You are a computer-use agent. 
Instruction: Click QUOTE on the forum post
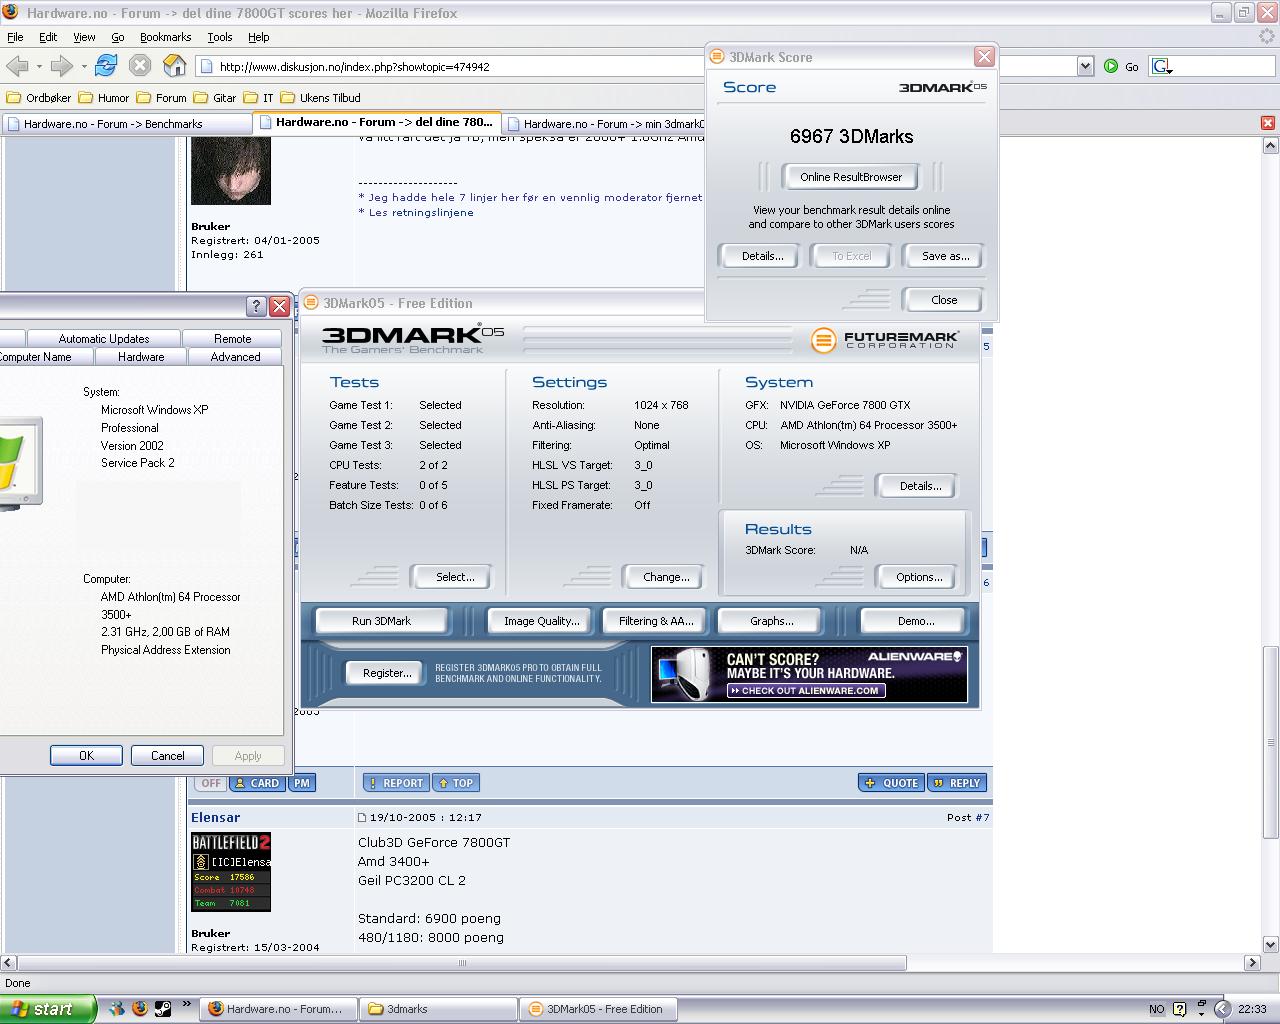click(x=891, y=783)
